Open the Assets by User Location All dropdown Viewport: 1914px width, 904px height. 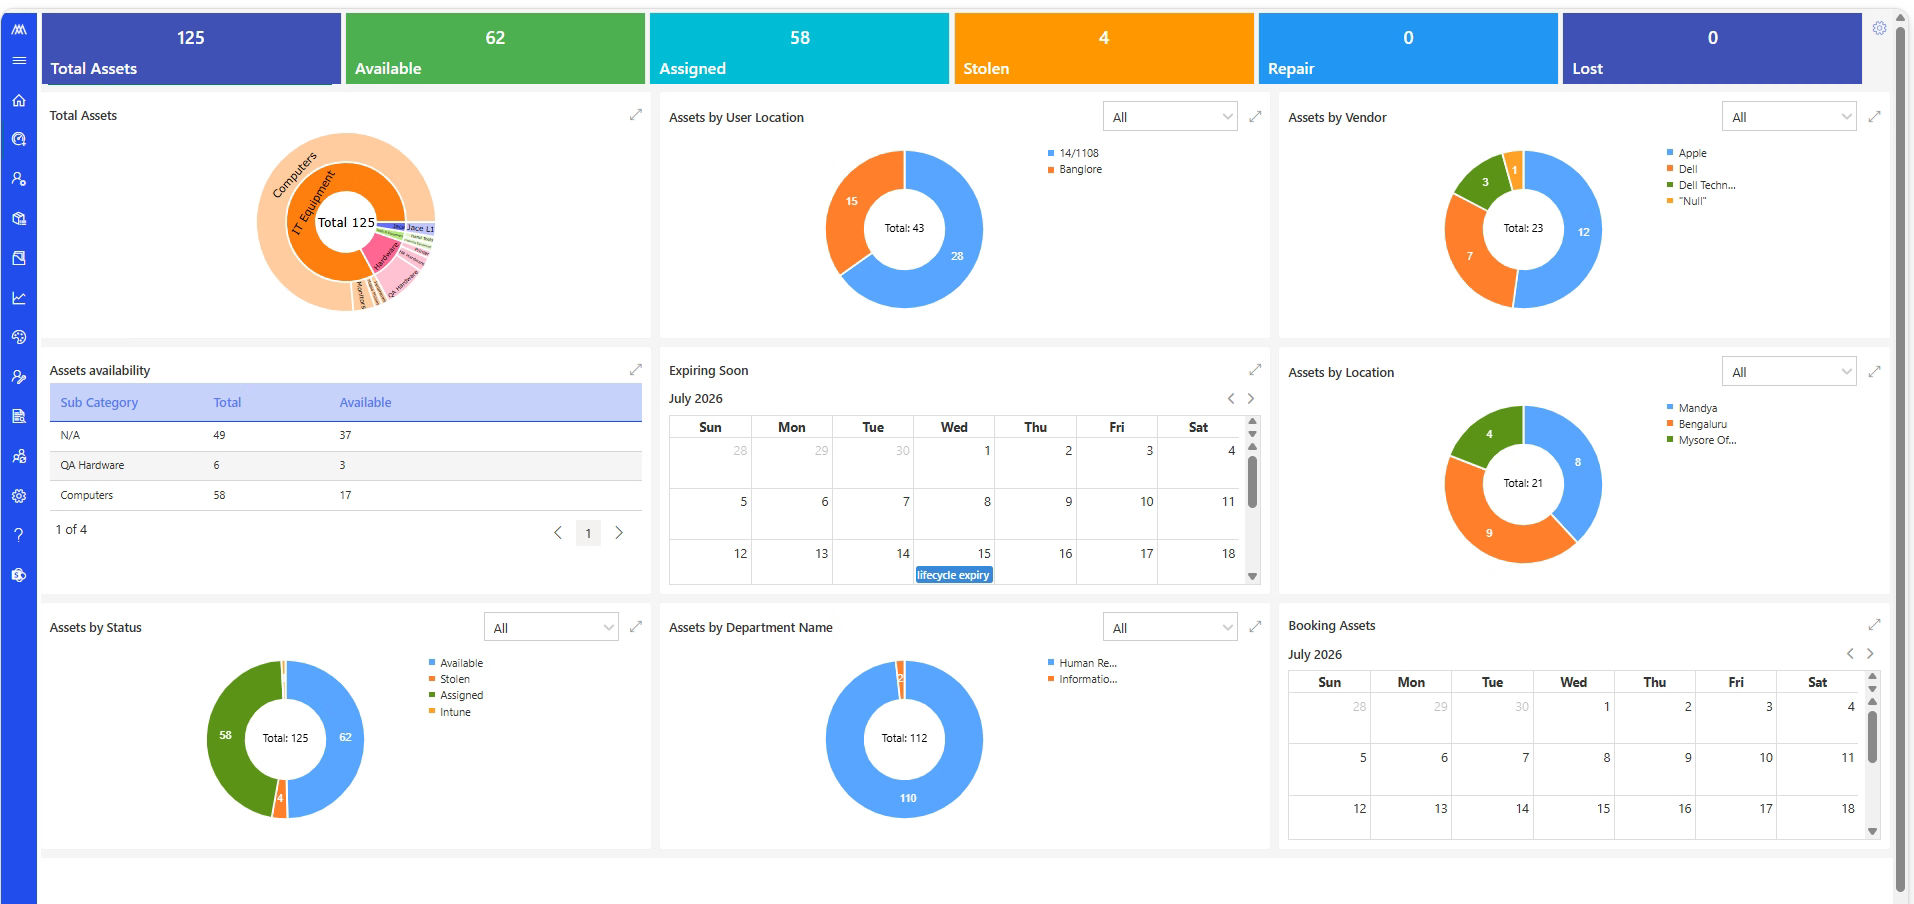tap(1170, 117)
